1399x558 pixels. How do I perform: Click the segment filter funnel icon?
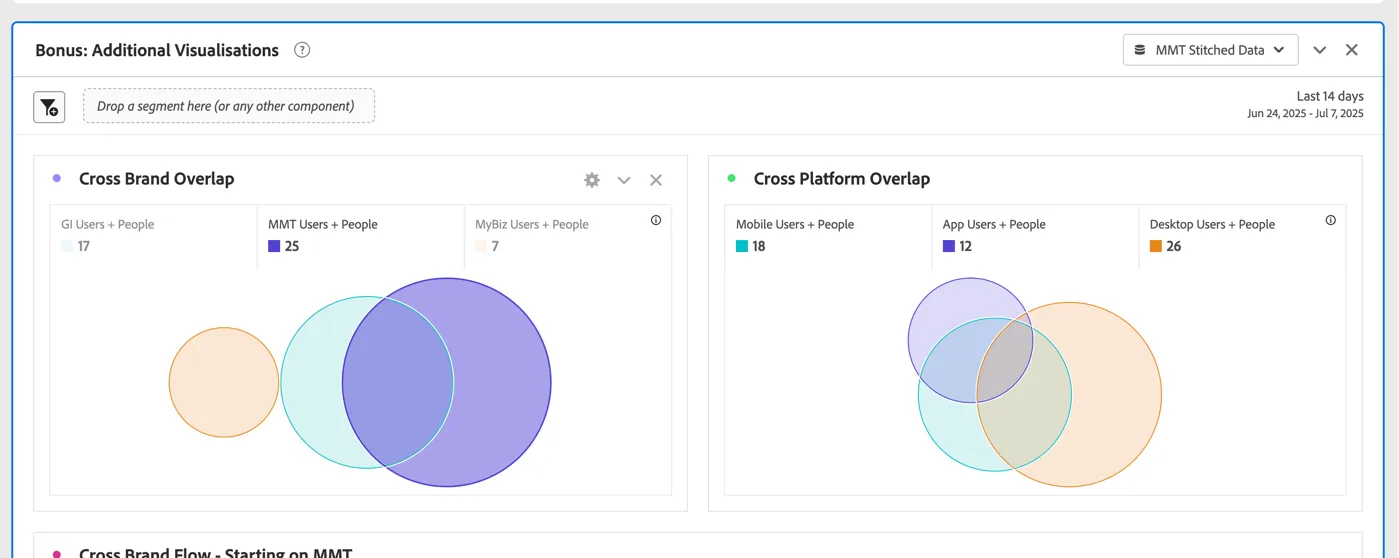coord(49,107)
